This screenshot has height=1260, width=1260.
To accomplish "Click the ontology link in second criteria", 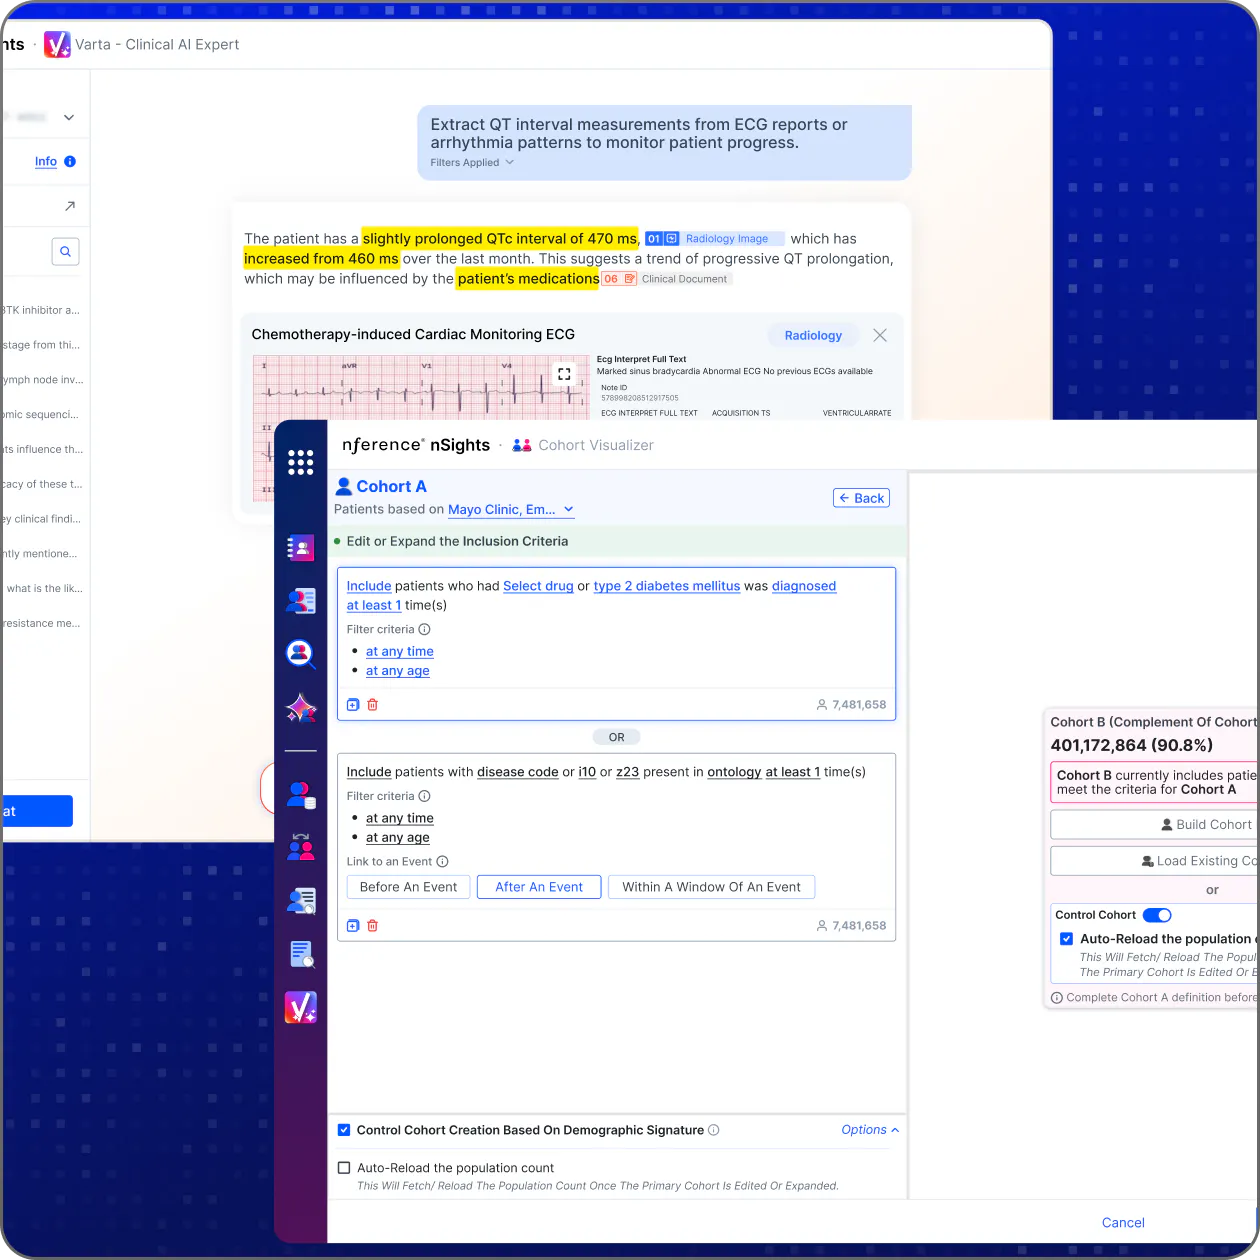I will pyautogui.click(x=734, y=772).
